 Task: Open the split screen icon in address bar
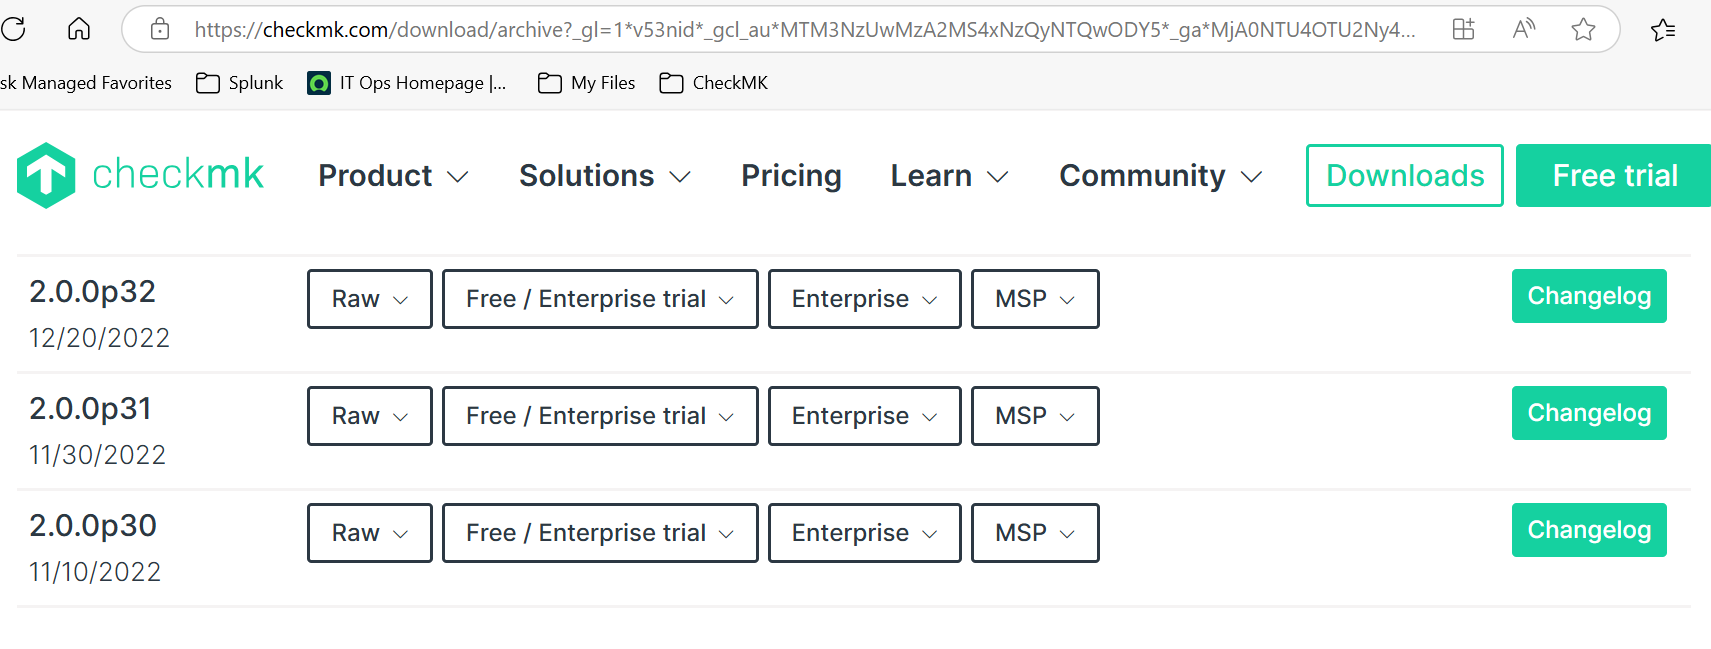pyautogui.click(x=1463, y=30)
